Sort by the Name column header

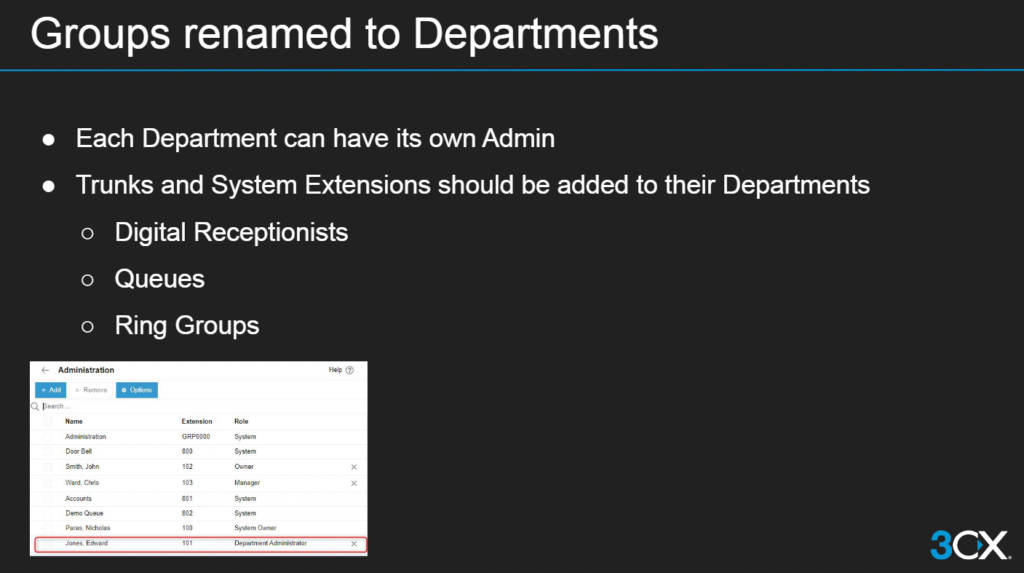[x=72, y=422]
